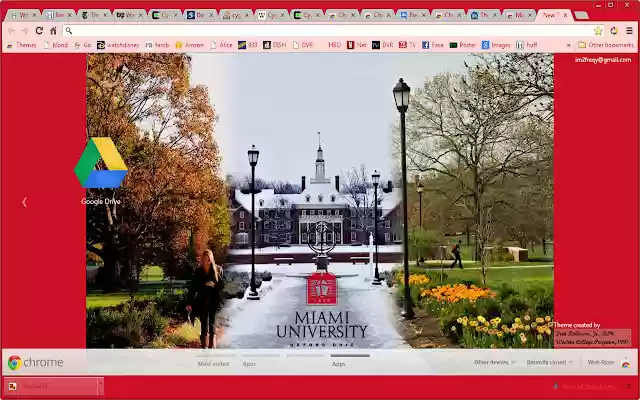Open the ferob bookmark
The image size is (640, 400).
click(157, 45)
